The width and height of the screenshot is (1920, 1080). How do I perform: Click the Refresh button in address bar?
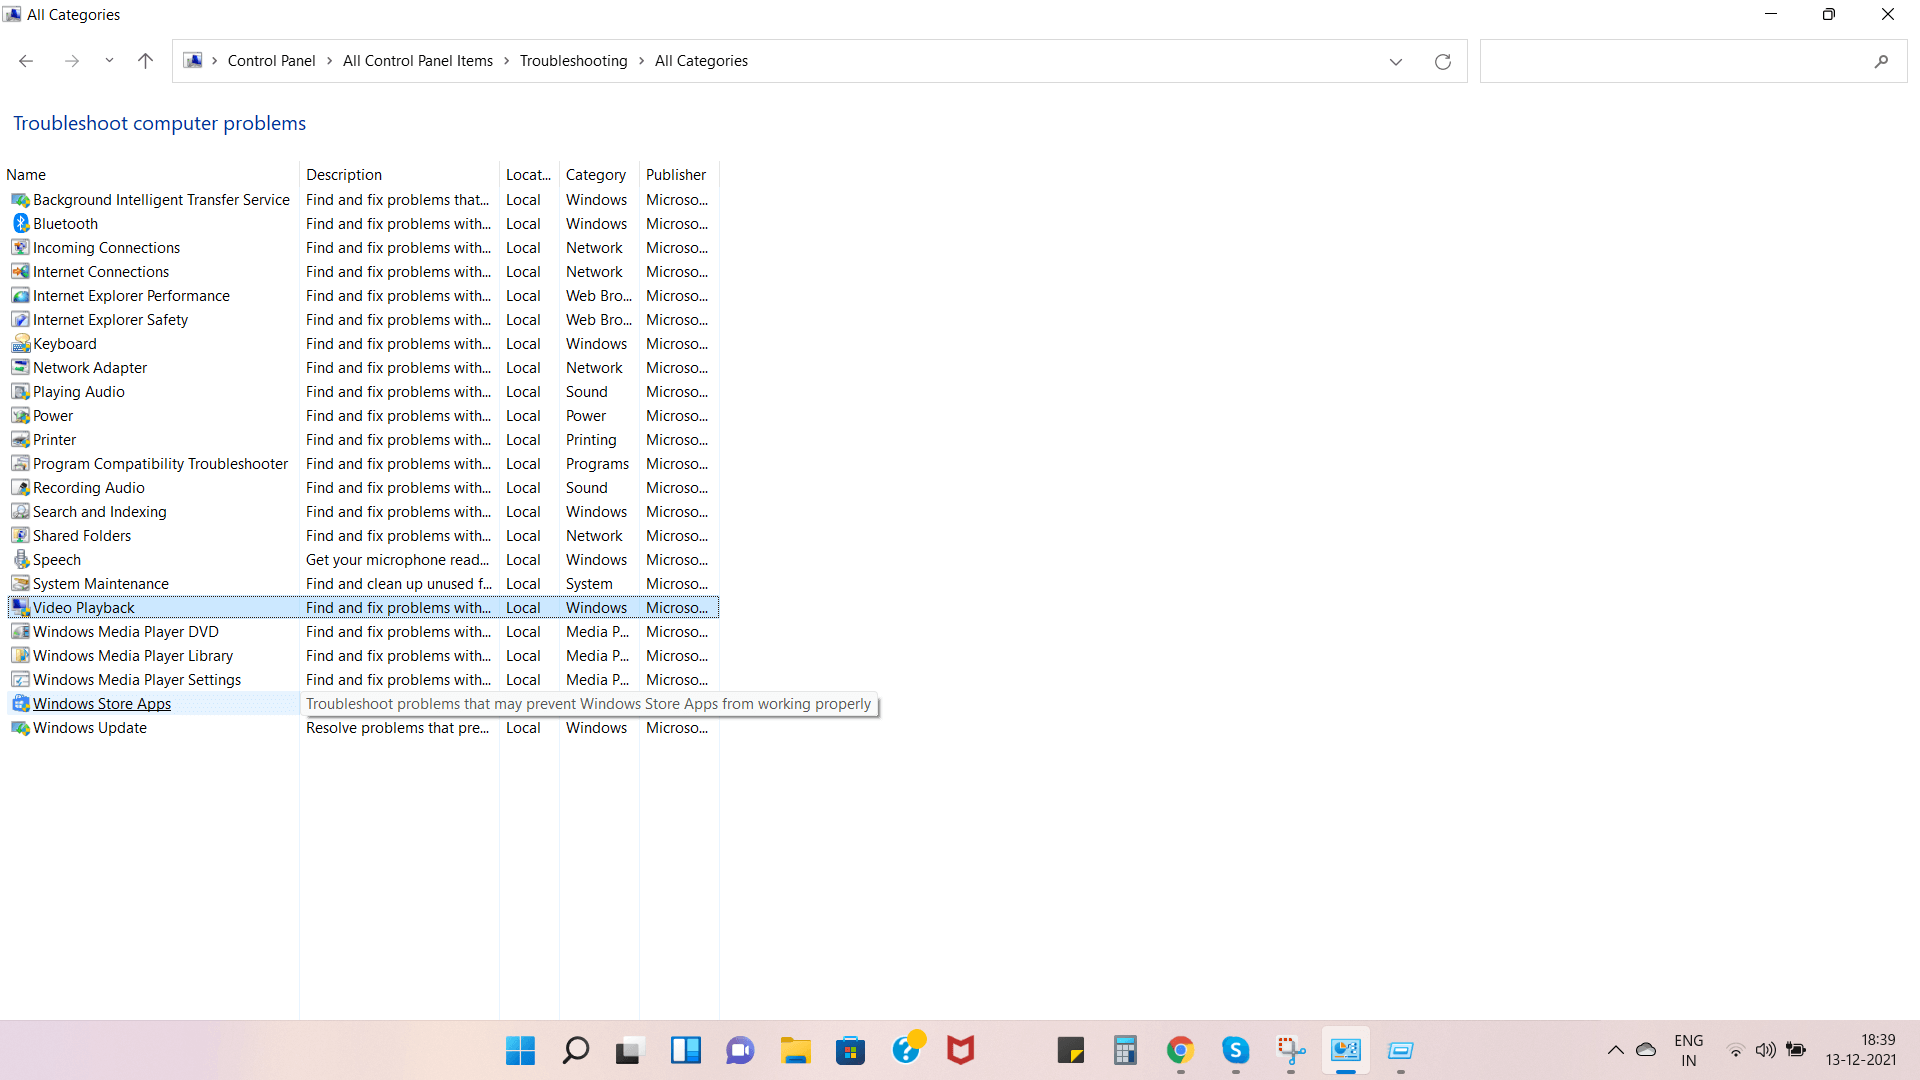tap(1443, 61)
